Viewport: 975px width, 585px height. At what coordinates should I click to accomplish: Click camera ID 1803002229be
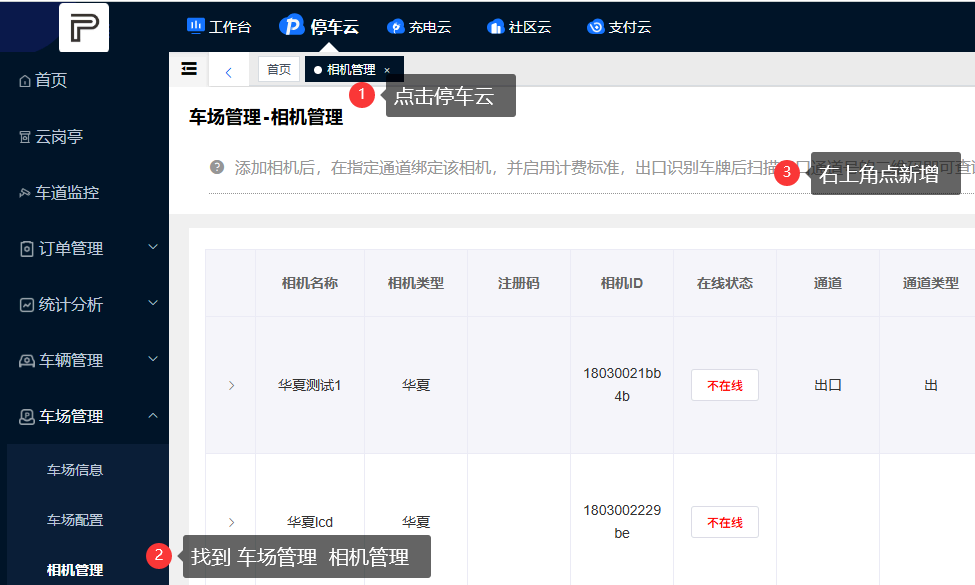622,522
